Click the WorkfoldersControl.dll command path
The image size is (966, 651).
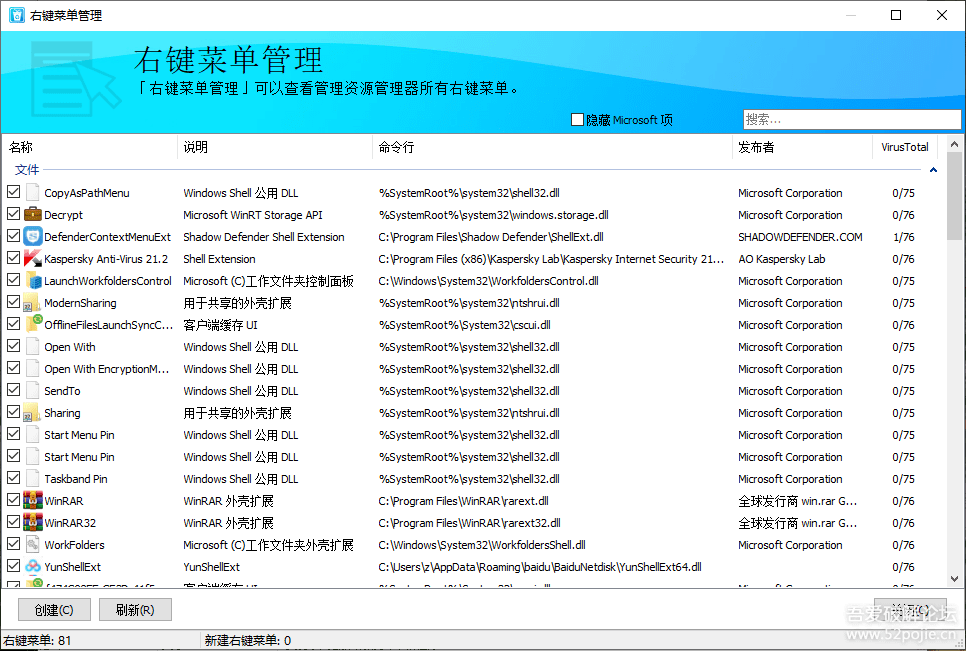[x=489, y=281]
